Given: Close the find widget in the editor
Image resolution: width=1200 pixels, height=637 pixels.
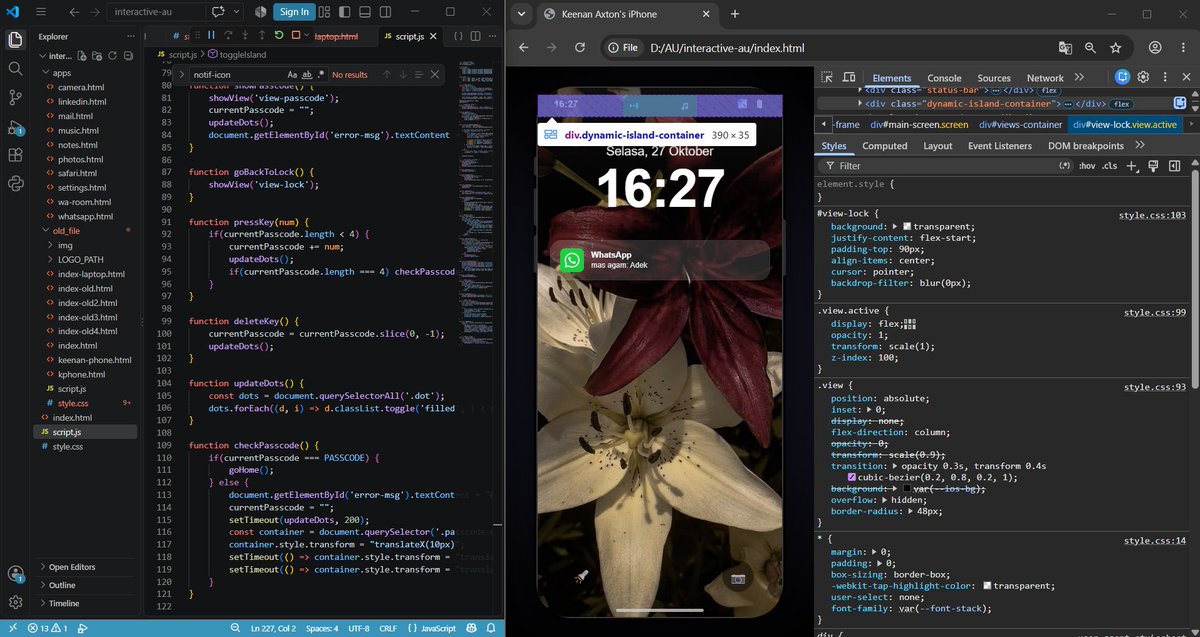Looking at the screenshot, I should [434, 74].
